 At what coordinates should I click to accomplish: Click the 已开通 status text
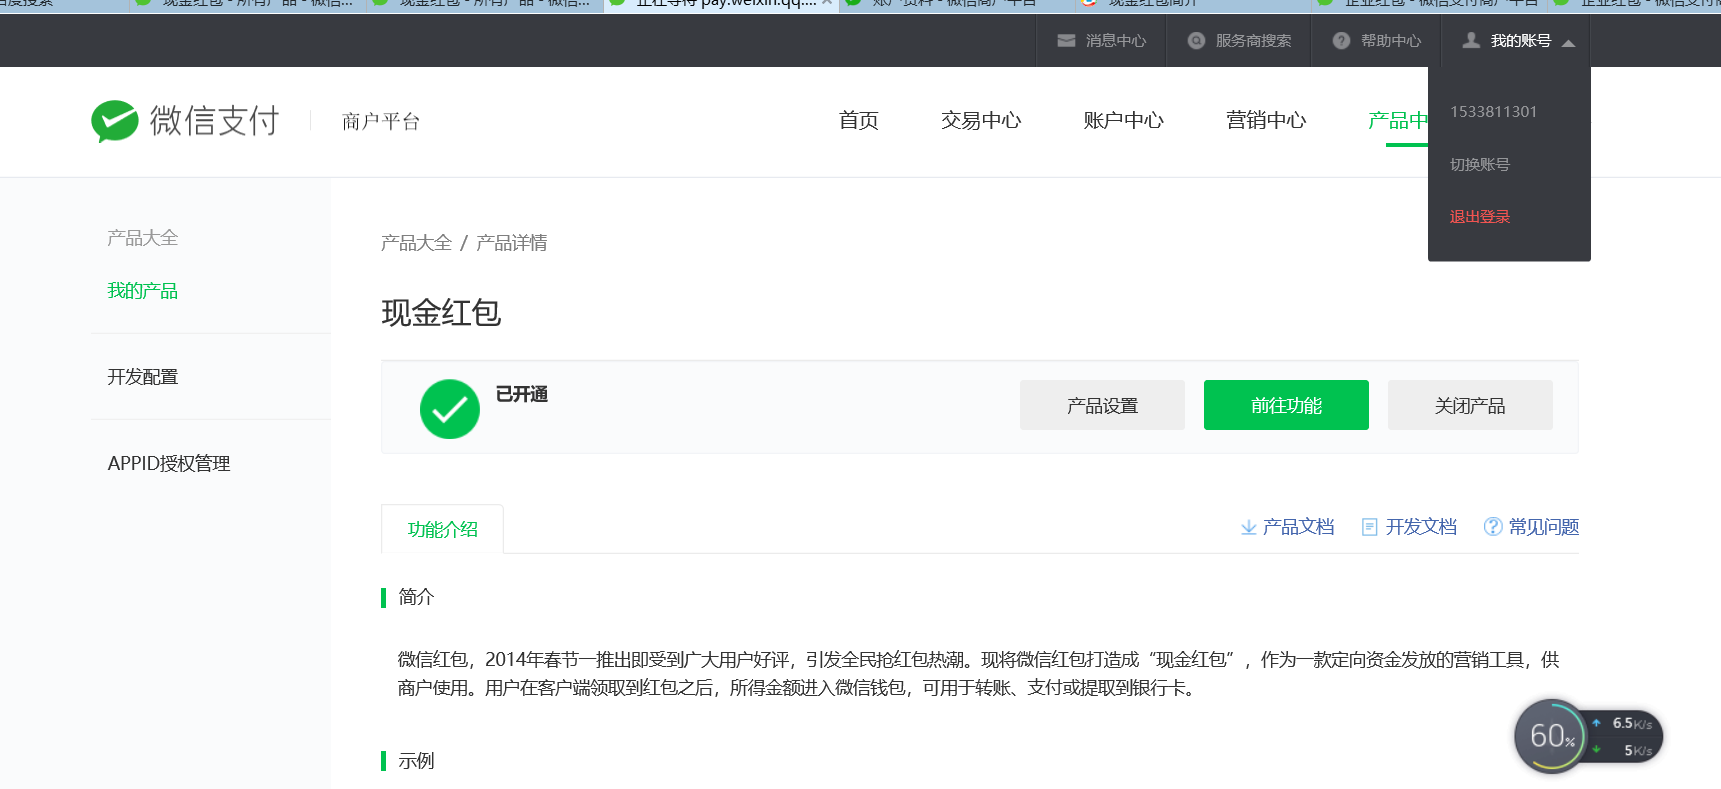click(522, 394)
